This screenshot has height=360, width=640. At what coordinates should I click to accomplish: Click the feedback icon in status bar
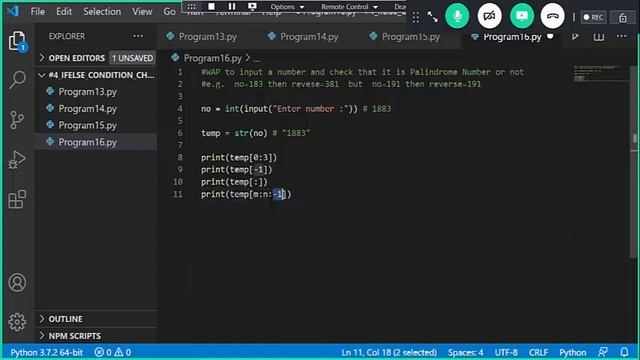(602, 352)
